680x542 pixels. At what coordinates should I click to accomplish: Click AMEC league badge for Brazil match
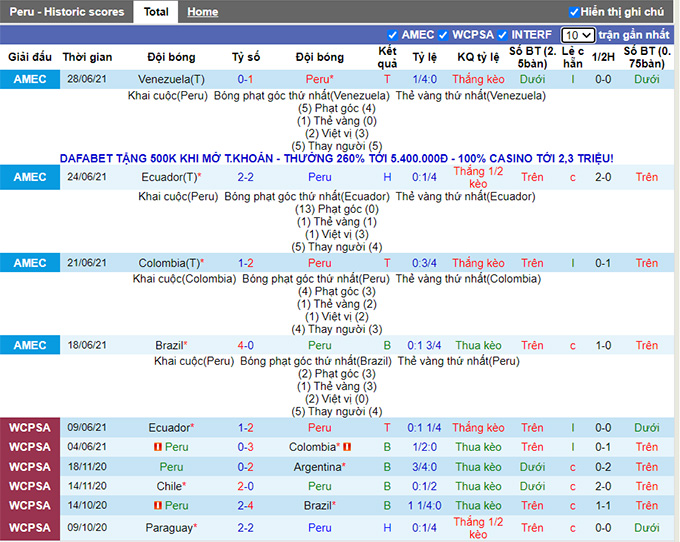30,346
